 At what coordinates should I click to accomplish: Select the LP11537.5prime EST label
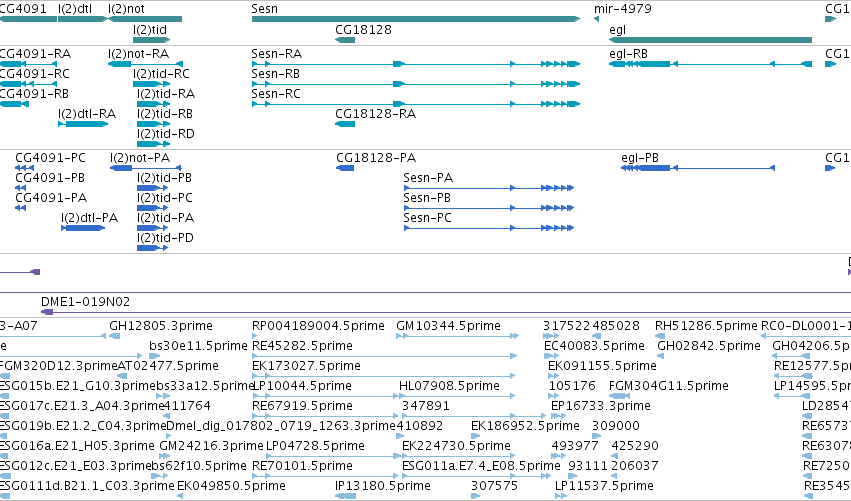[604, 486]
